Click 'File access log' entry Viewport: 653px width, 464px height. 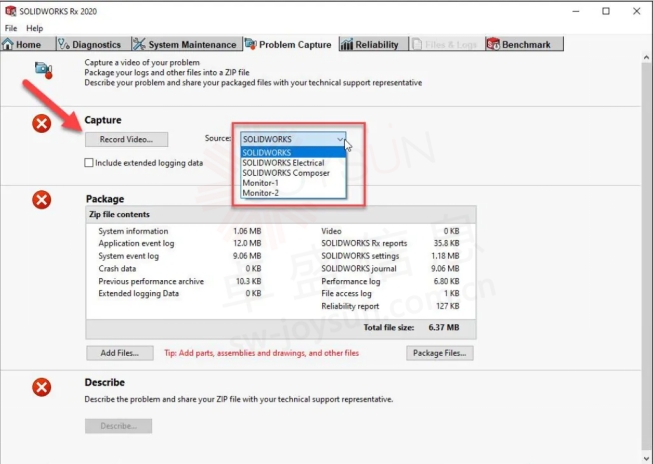pos(346,294)
